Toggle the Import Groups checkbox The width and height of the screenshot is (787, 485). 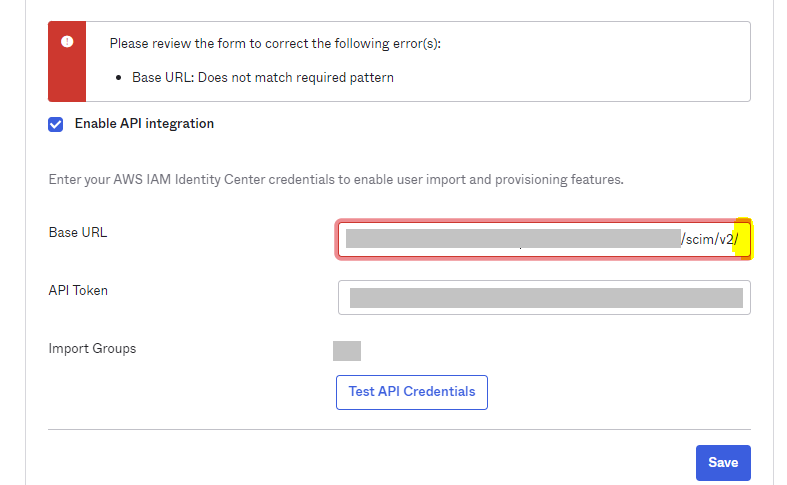(x=346, y=350)
